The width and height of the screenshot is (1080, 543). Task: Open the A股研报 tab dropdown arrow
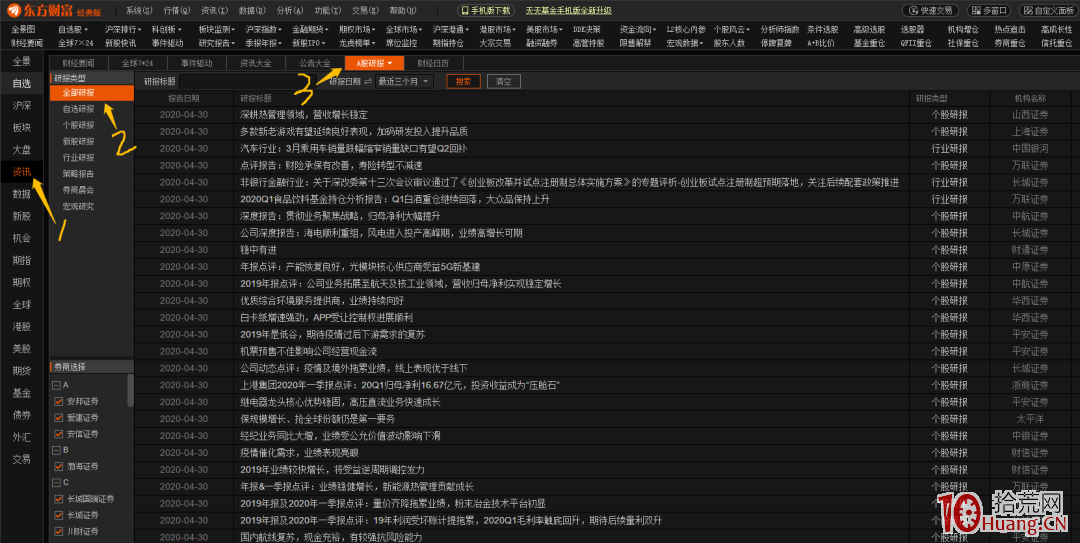(391, 63)
